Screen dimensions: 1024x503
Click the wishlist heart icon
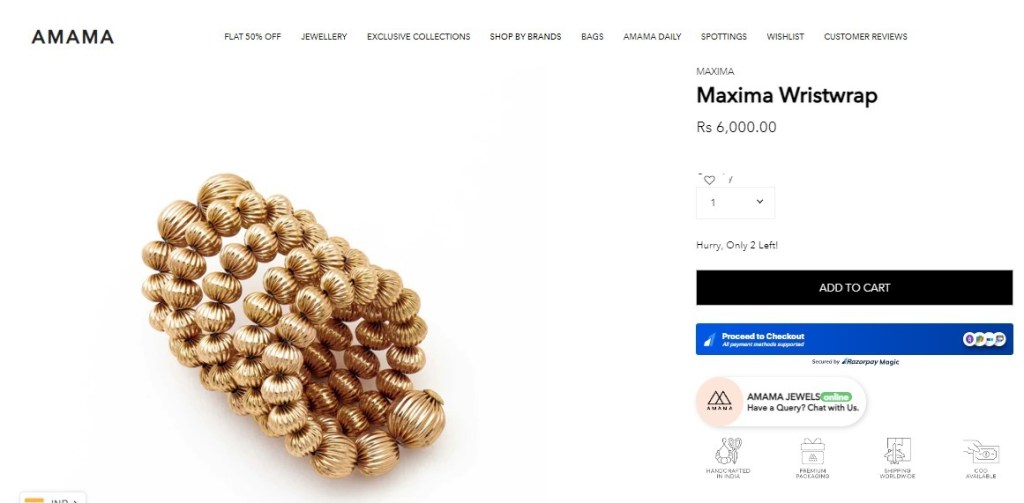[x=709, y=180]
